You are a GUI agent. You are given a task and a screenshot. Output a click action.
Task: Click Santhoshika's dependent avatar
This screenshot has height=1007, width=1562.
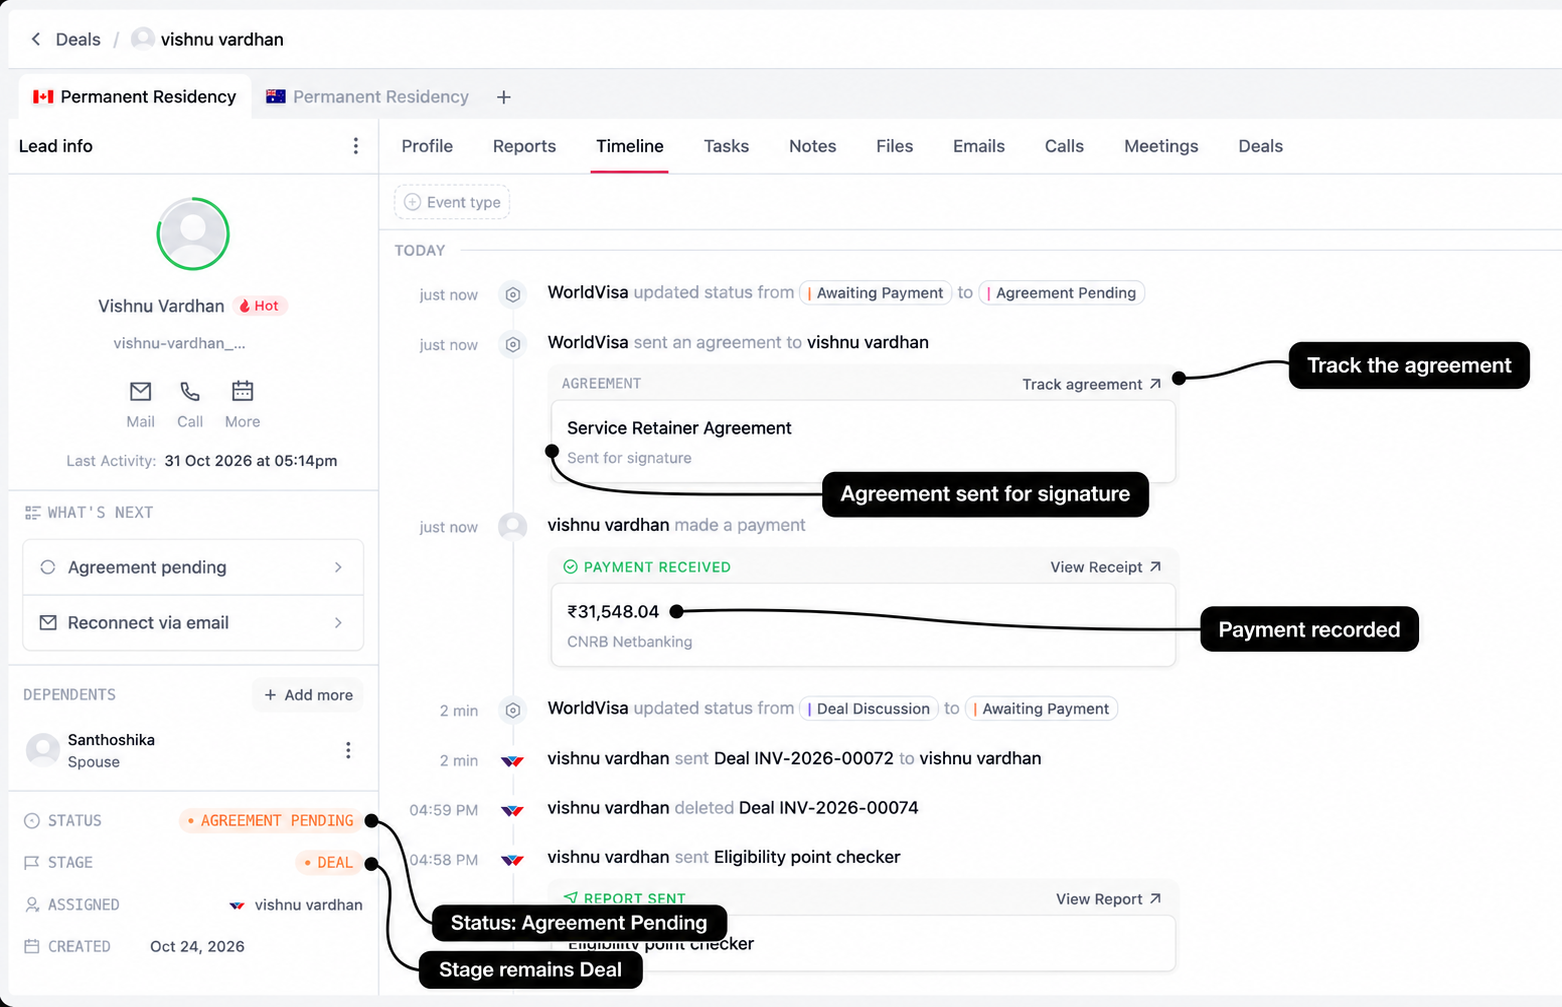pos(43,750)
